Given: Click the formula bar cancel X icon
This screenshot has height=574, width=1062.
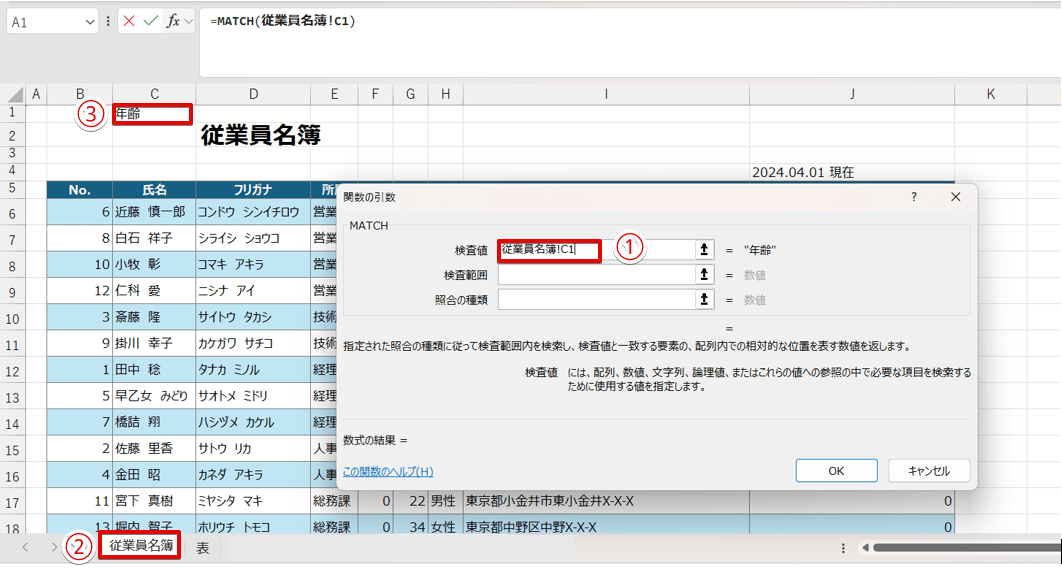Looking at the screenshot, I should click(x=129, y=21).
